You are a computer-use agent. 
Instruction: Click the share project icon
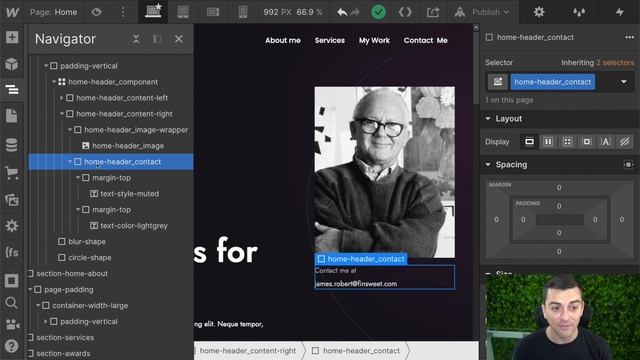433,12
